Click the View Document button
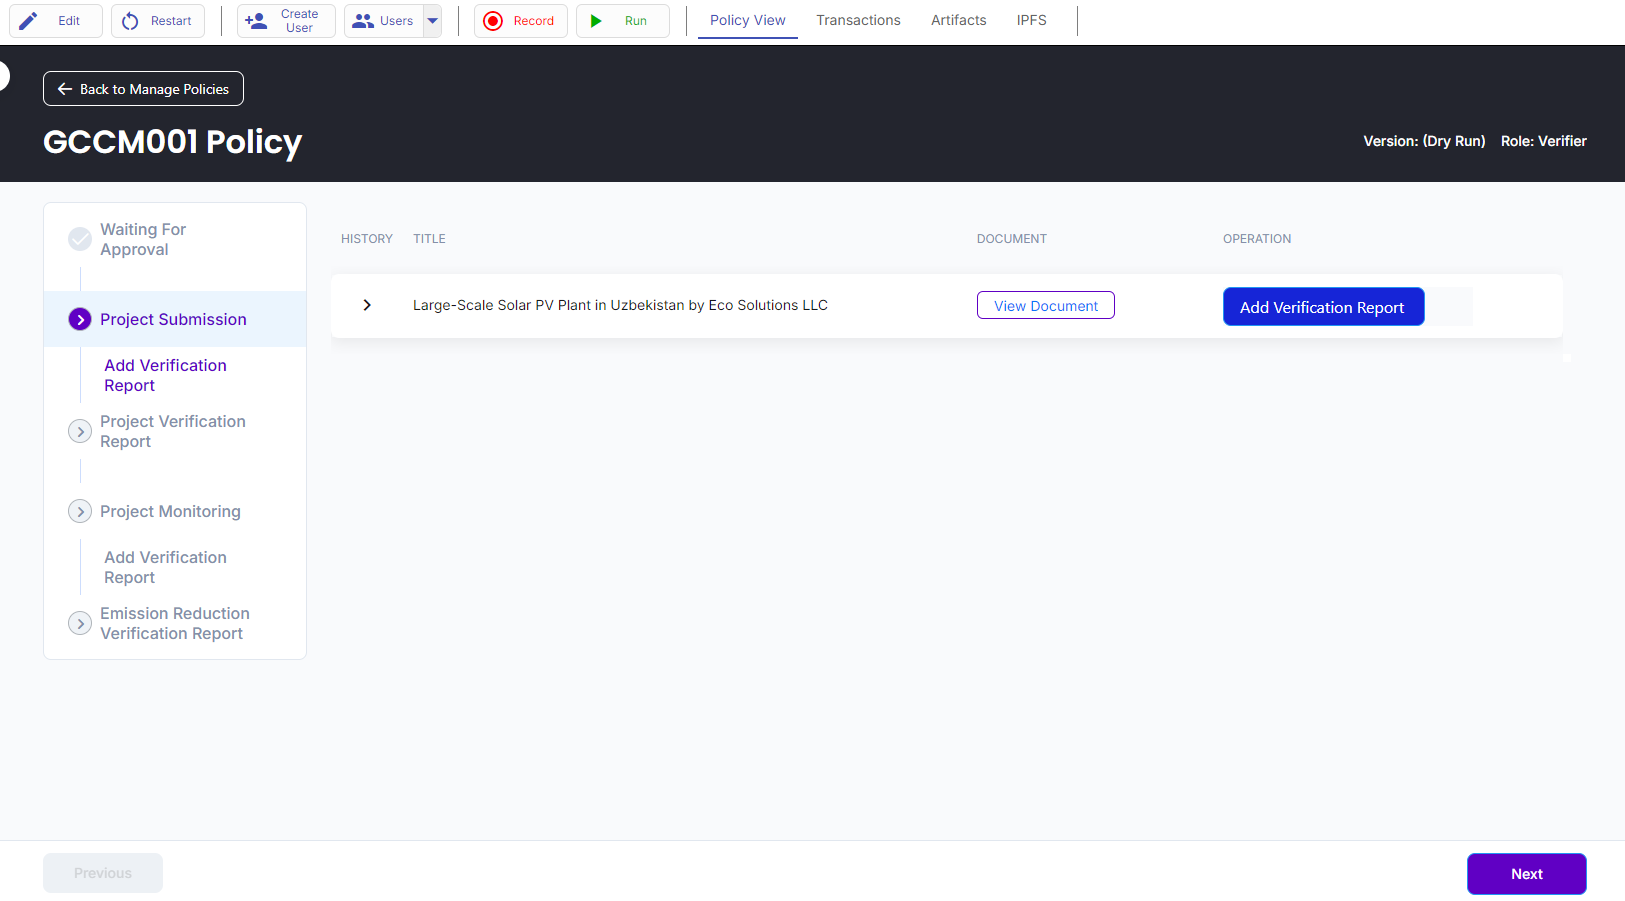Screen dimensions: 1625x901 click(x=1045, y=306)
